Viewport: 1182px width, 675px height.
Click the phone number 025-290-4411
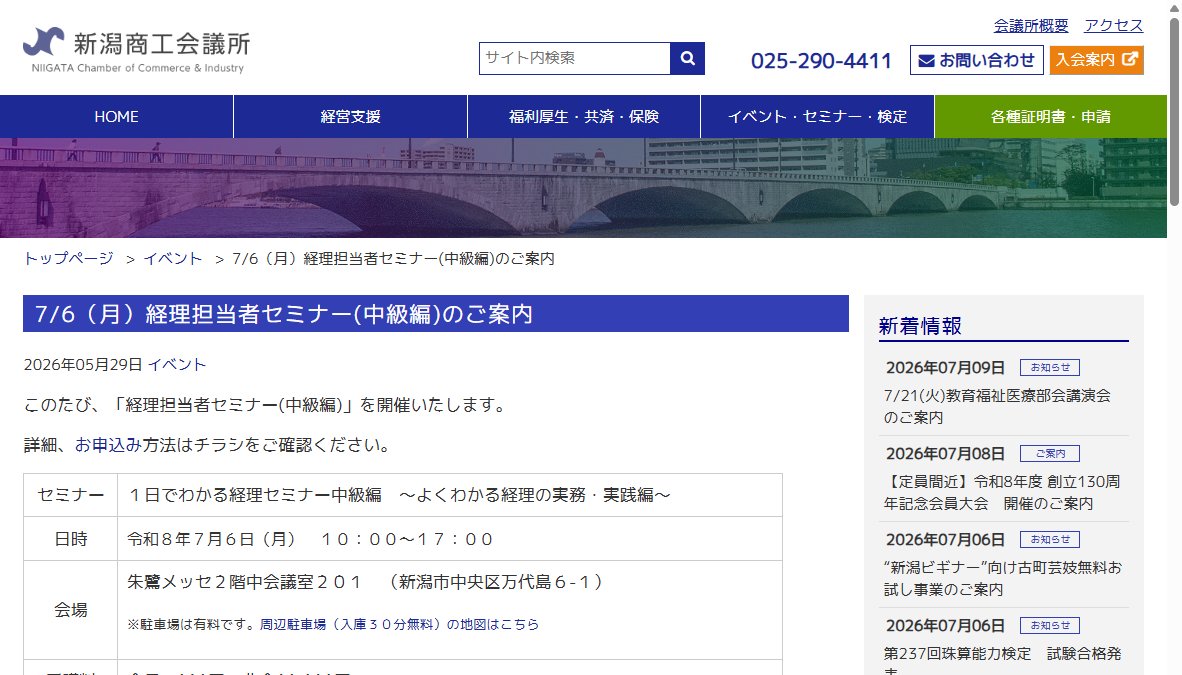tap(821, 60)
